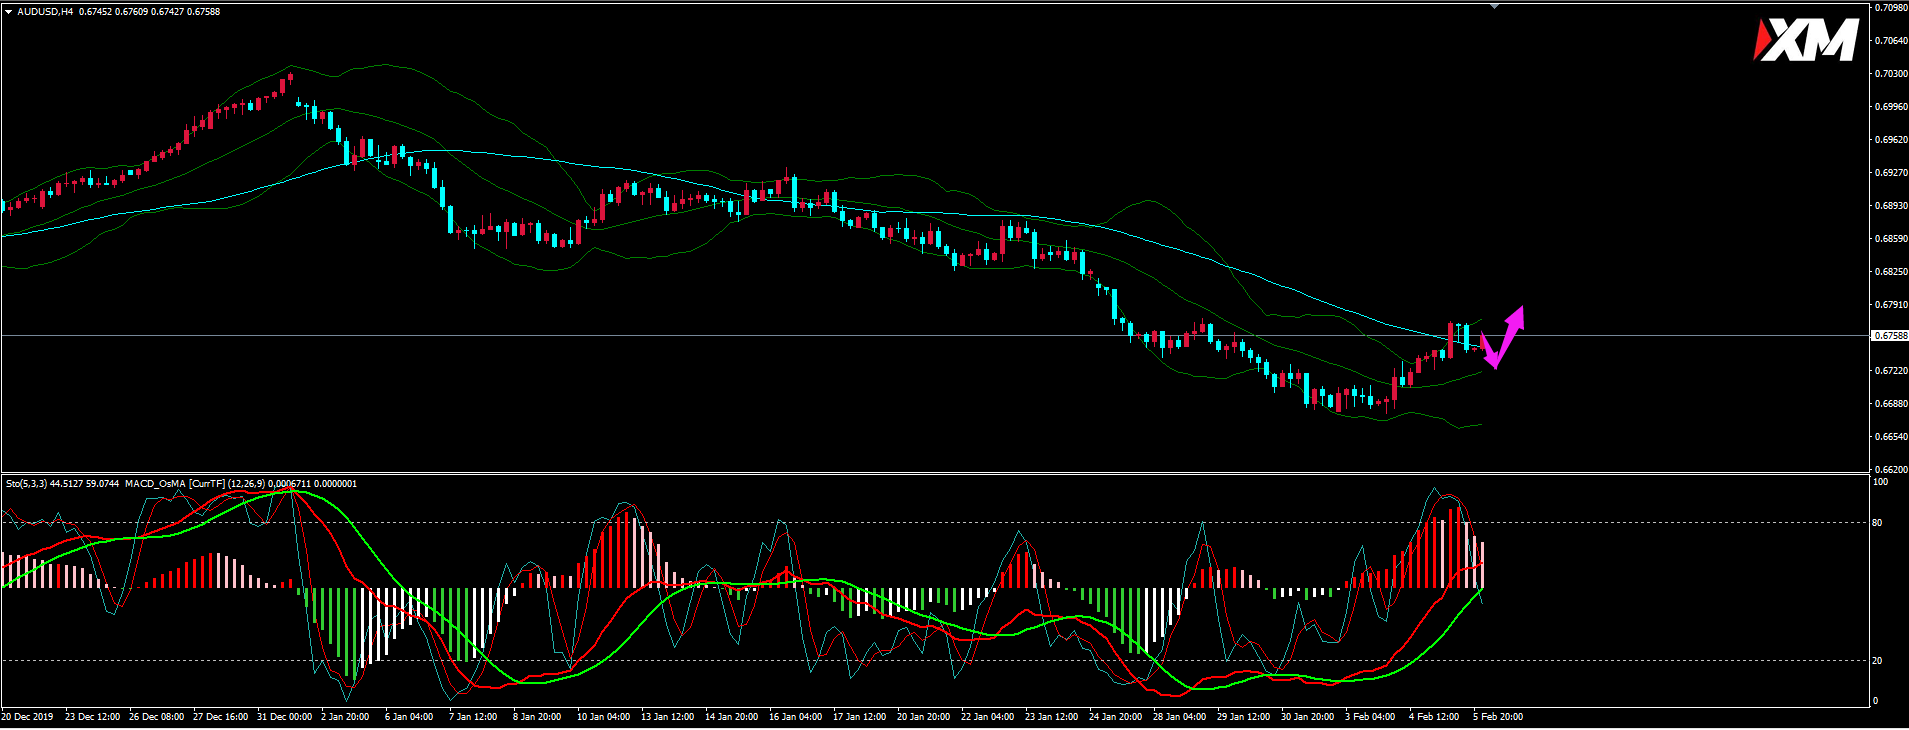Click the 0.69270 price axis label
The width and height of the screenshot is (1909, 730).
click(1892, 173)
